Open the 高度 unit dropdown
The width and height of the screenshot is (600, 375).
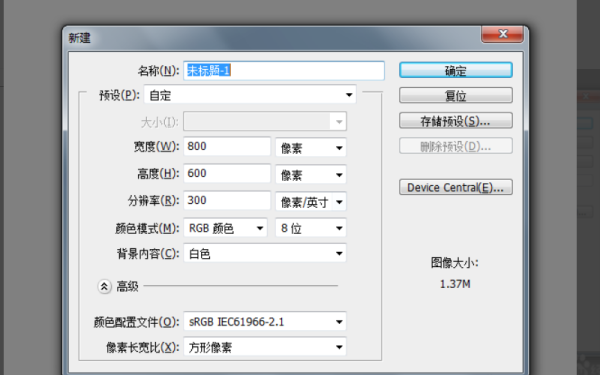click(311, 174)
